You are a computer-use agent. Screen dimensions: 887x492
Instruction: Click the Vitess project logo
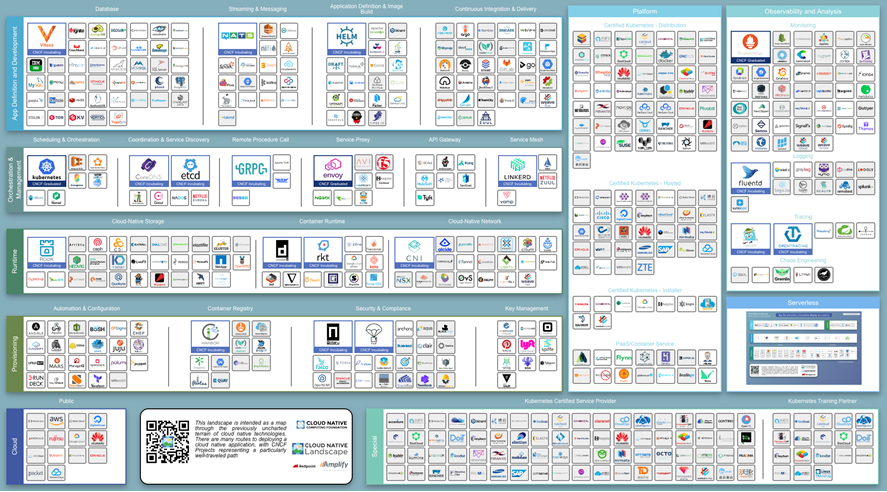[46, 39]
